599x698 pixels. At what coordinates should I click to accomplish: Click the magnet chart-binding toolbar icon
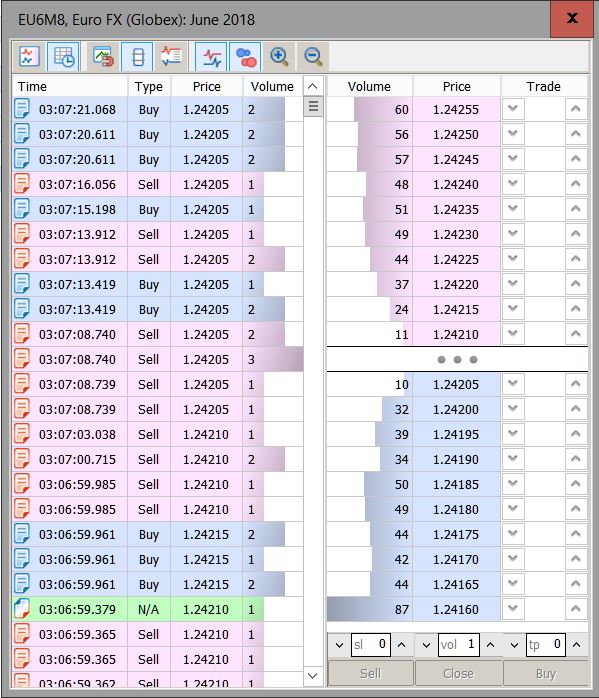[103, 57]
